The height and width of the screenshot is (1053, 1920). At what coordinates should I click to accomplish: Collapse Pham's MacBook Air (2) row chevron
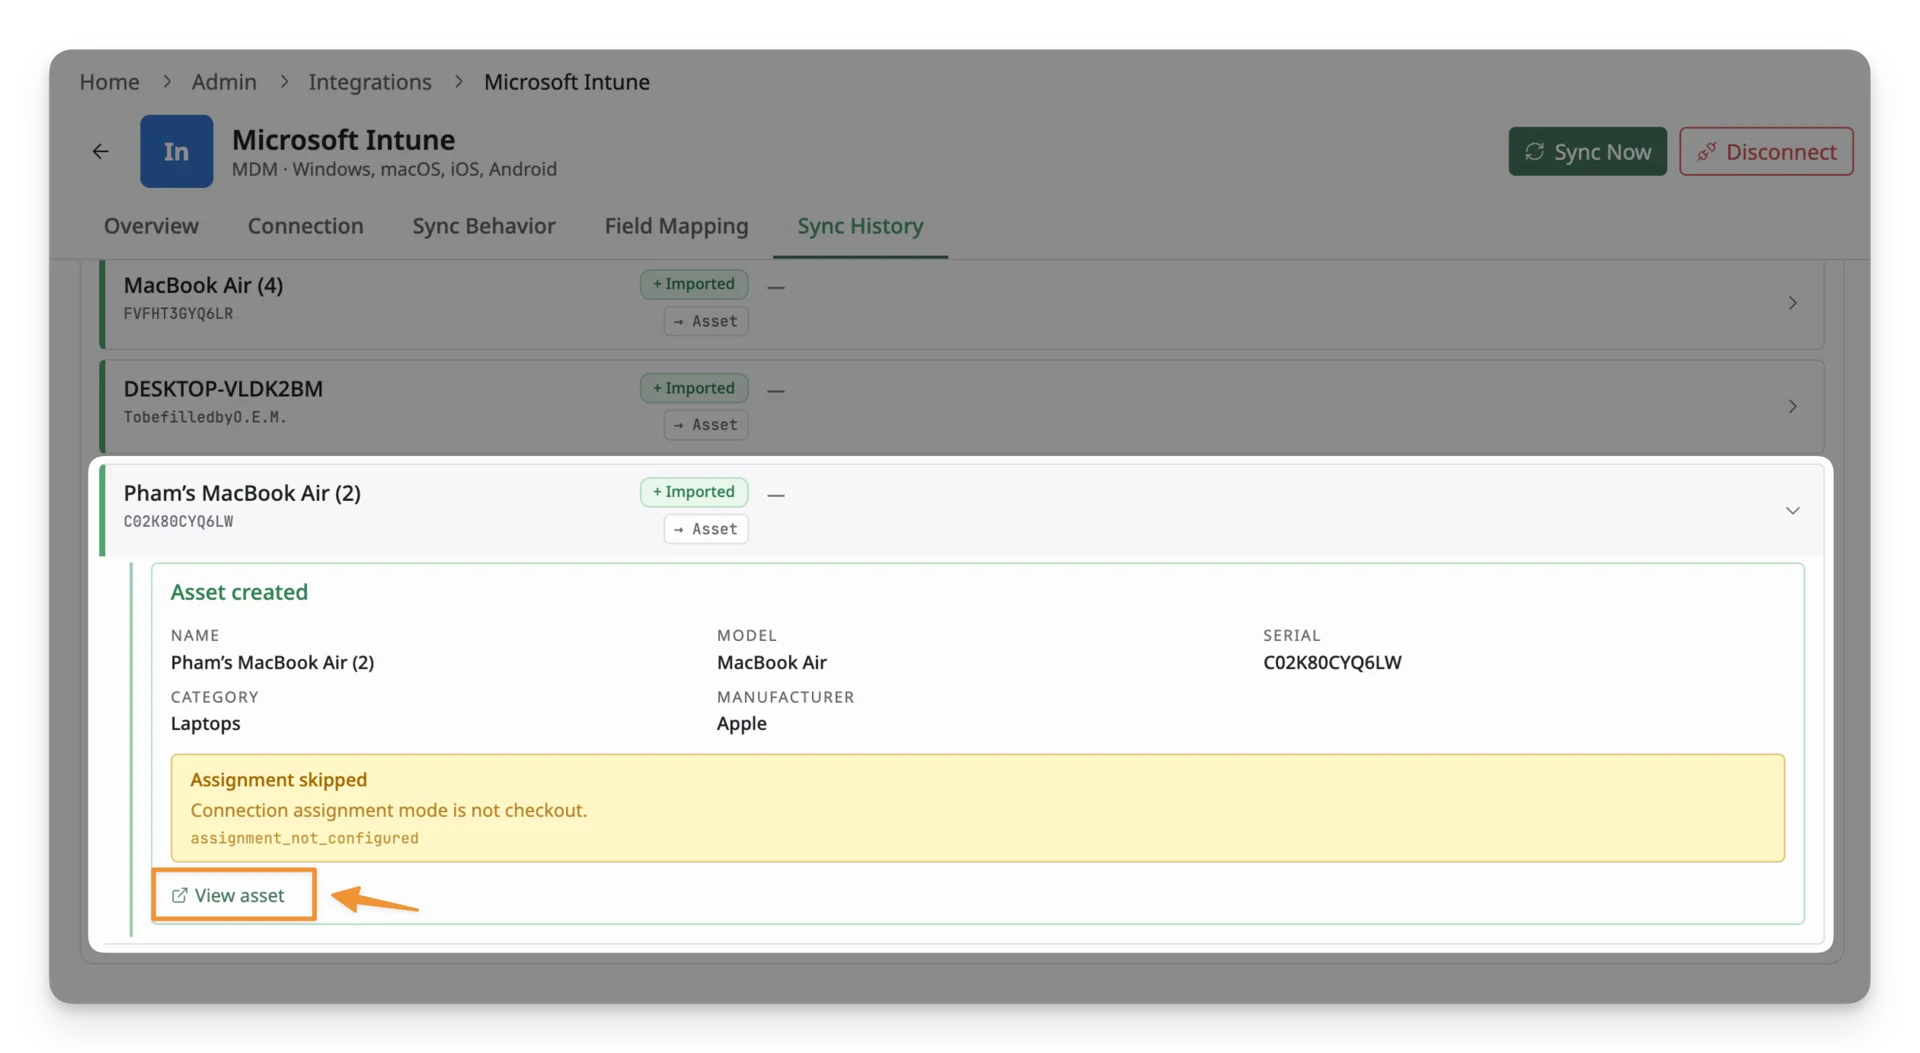[1792, 511]
